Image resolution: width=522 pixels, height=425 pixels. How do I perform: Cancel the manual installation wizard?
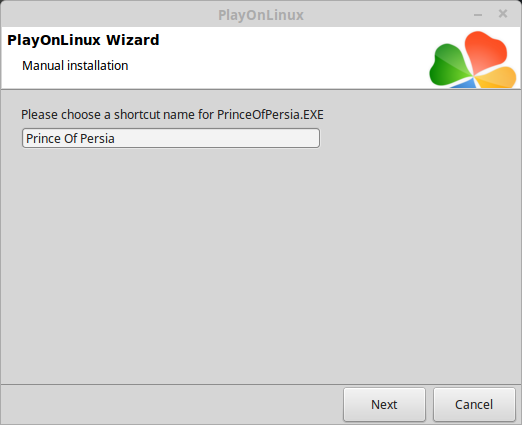(x=474, y=404)
